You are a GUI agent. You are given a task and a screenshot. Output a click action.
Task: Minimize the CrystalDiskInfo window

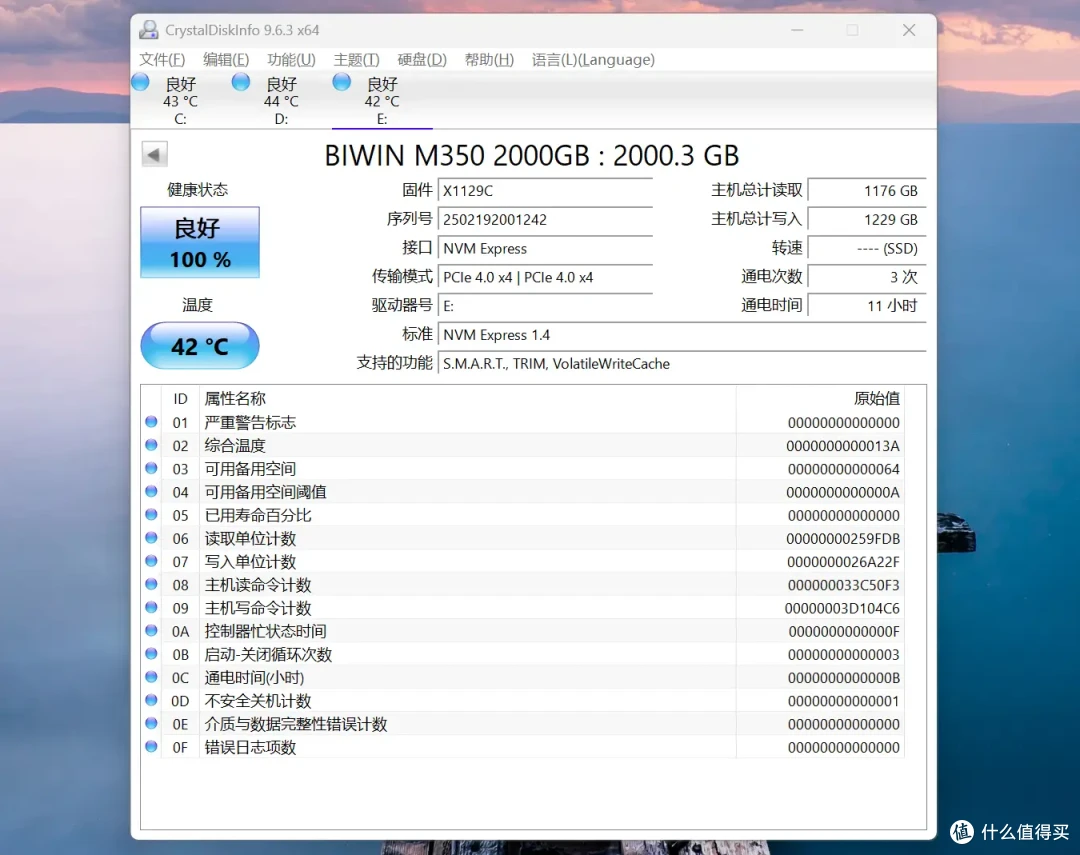(797, 30)
